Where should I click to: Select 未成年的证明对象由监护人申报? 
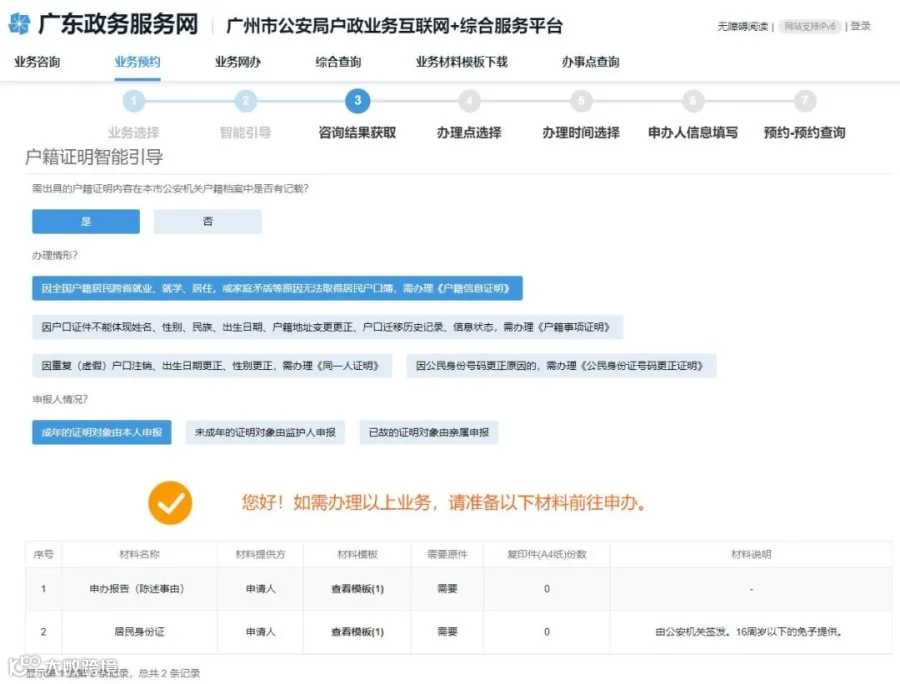(x=265, y=432)
